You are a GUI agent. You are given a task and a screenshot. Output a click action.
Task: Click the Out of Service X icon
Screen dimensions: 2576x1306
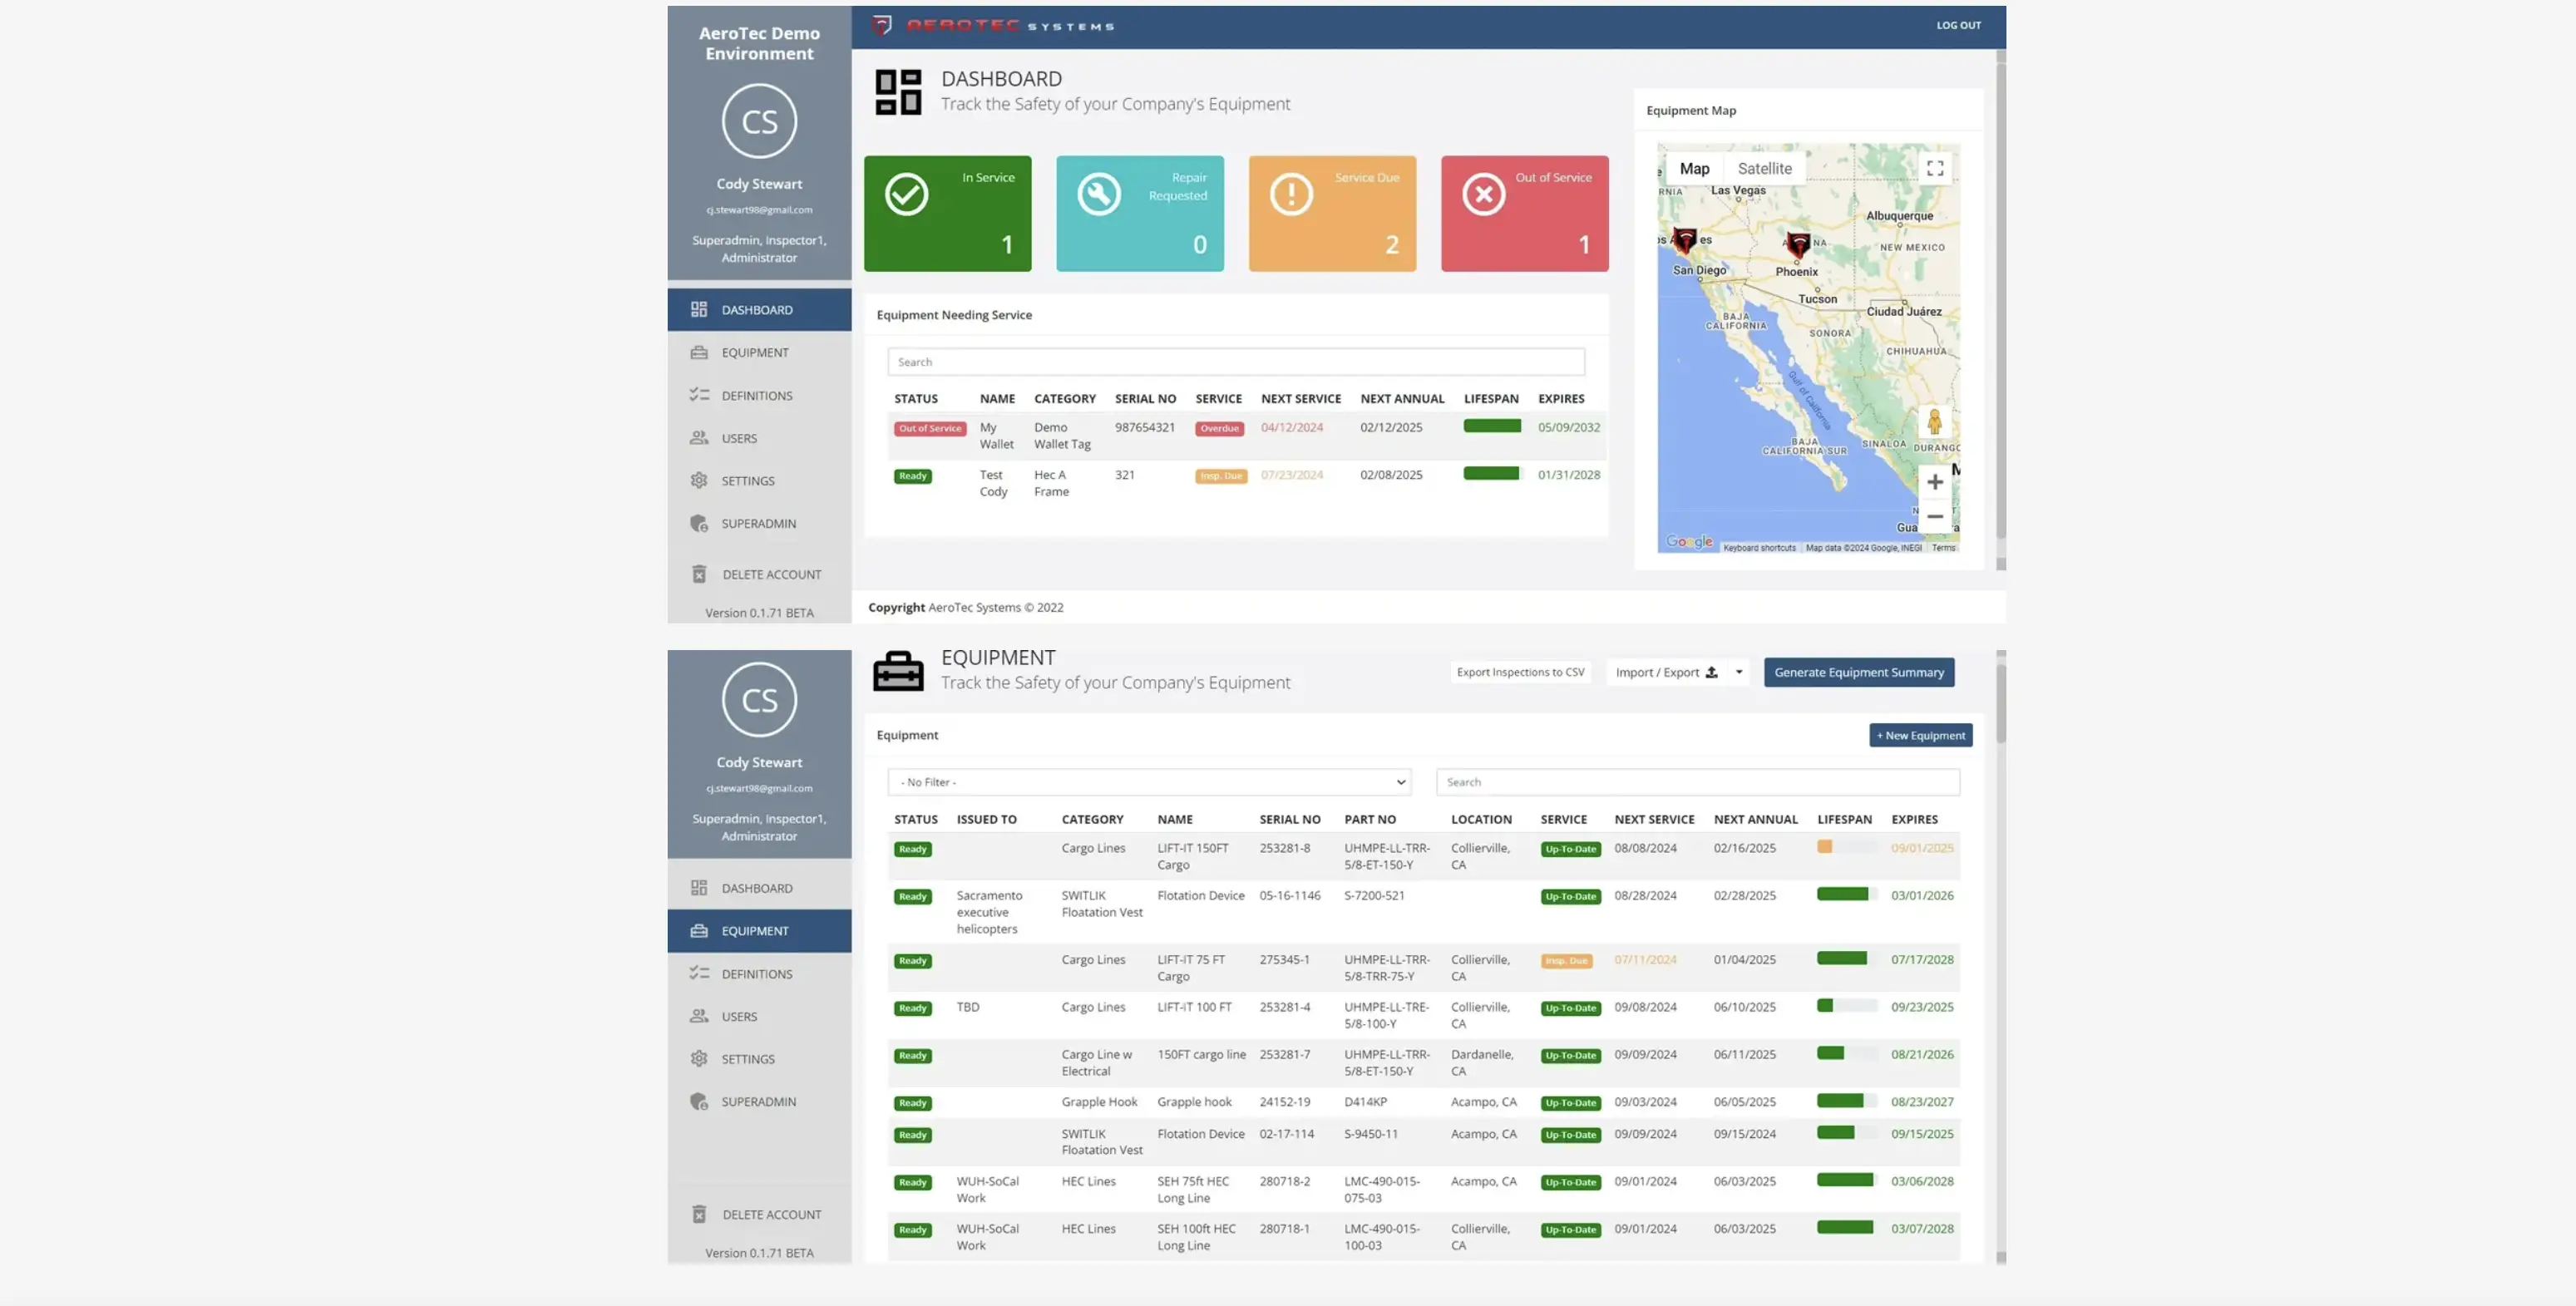[1483, 194]
